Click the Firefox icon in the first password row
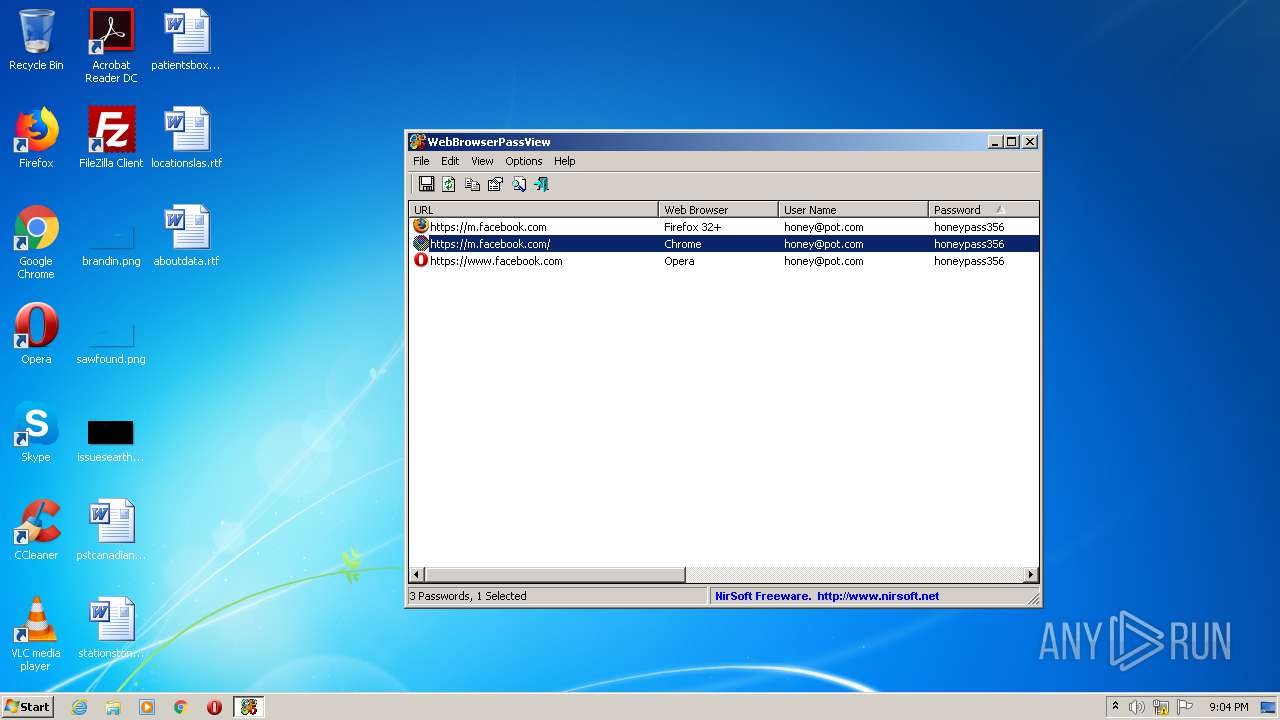The width and height of the screenshot is (1280, 720). pyautogui.click(x=421, y=226)
